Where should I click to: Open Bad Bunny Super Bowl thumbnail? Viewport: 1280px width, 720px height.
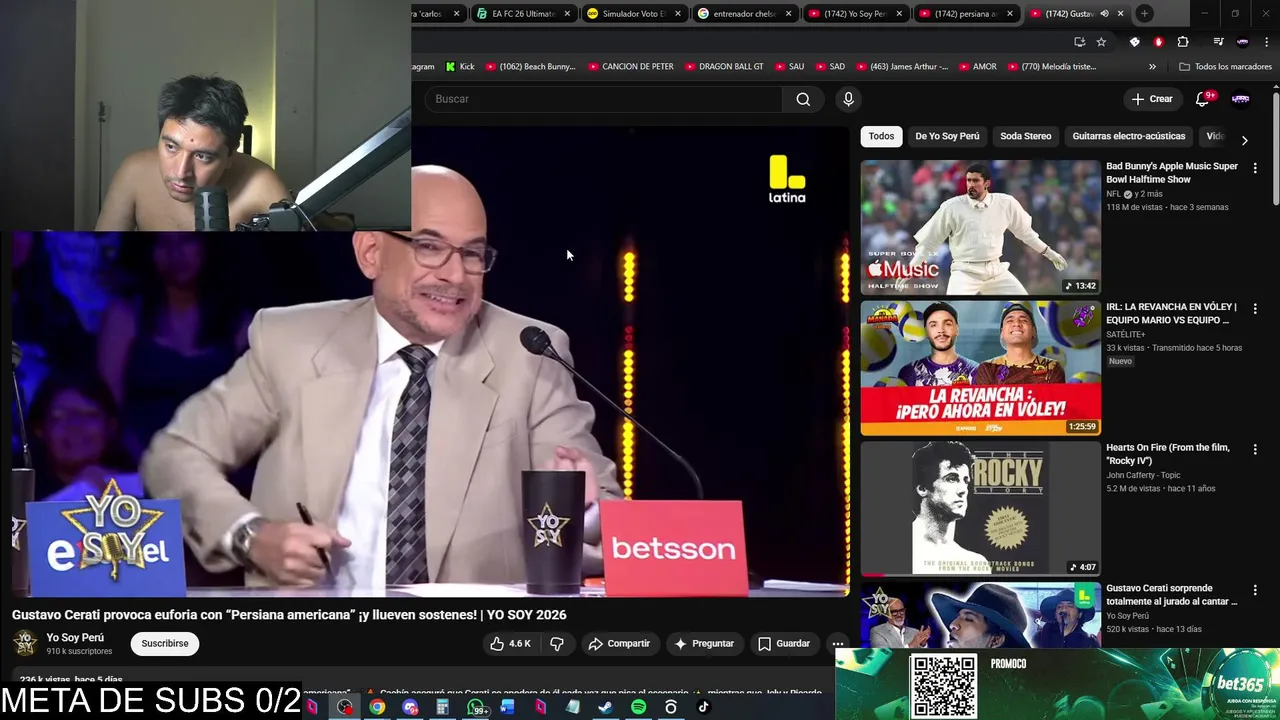pyautogui.click(x=980, y=227)
